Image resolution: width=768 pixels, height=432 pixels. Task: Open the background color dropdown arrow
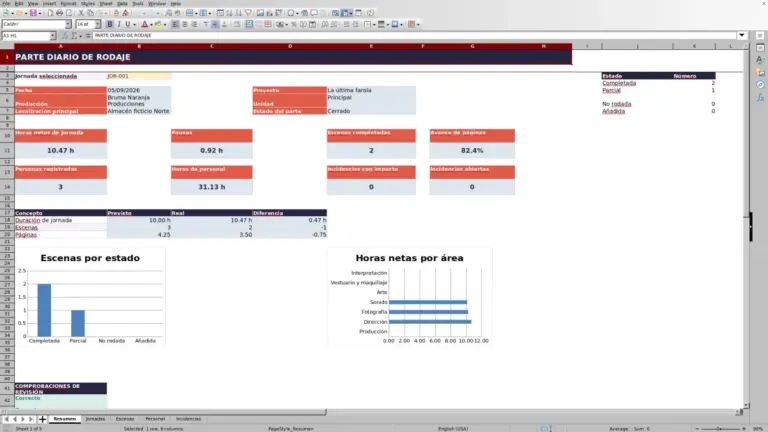pos(165,24)
